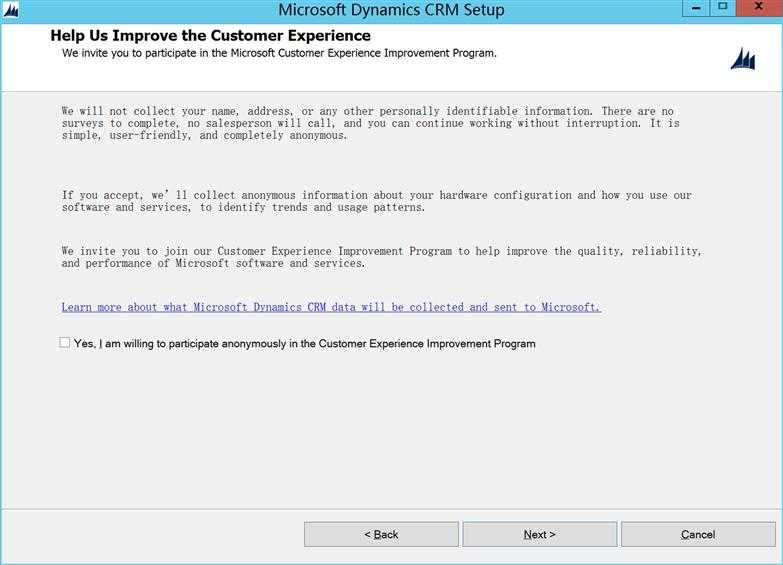783x565 pixels.
Task: Click the paragraph beginning 'If you accept'
Action: tap(377, 201)
